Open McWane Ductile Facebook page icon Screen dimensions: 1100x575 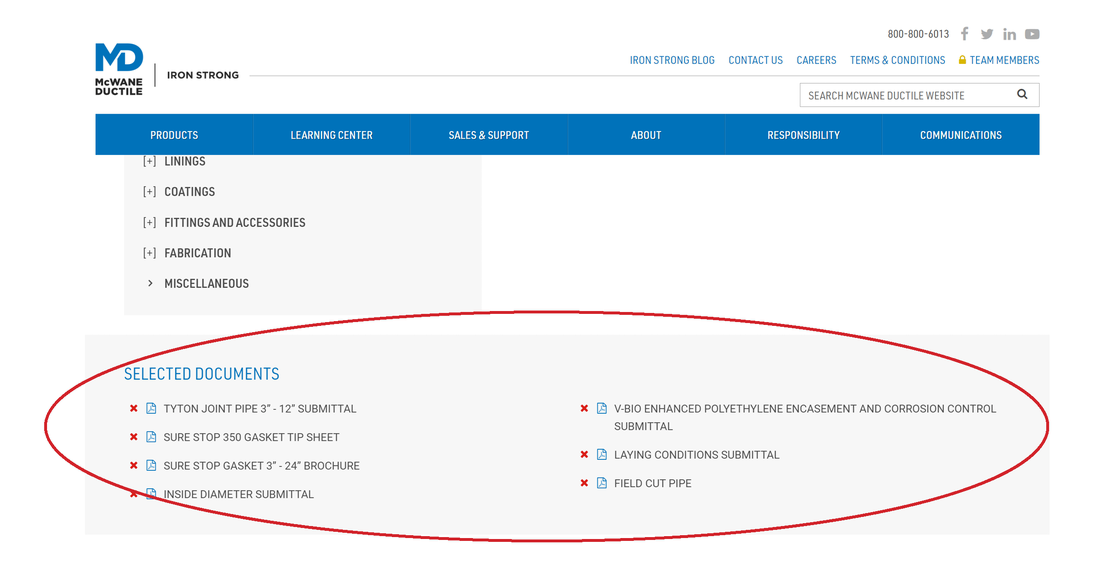coord(965,34)
